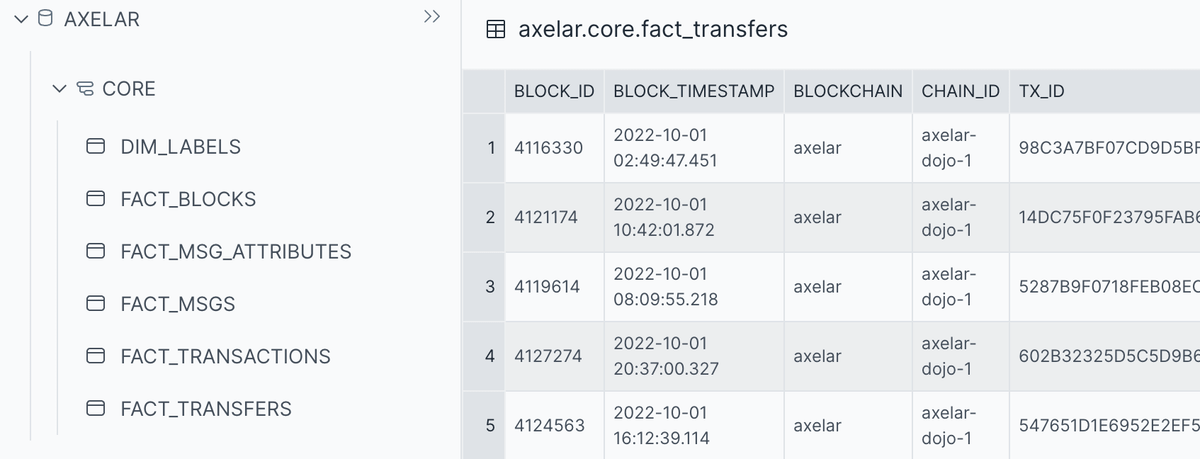Collapse the CORE schema chevron
This screenshot has height=459, width=1200.
[59, 89]
